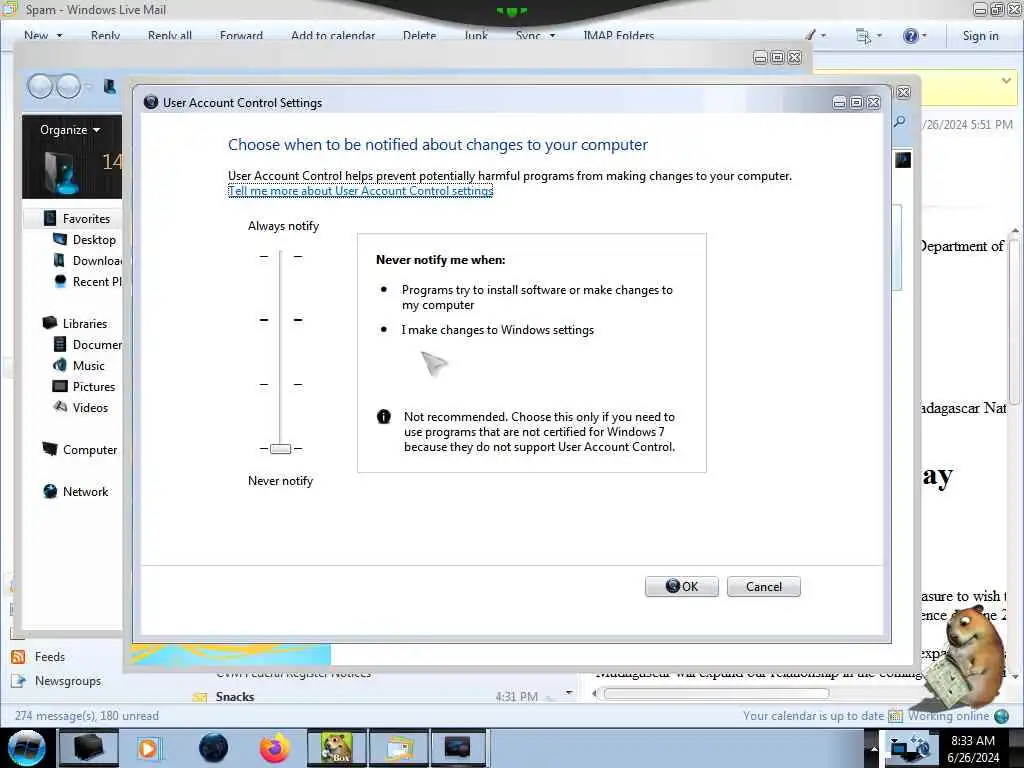Click the Explorer Forward navigation button

click(x=68, y=86)
